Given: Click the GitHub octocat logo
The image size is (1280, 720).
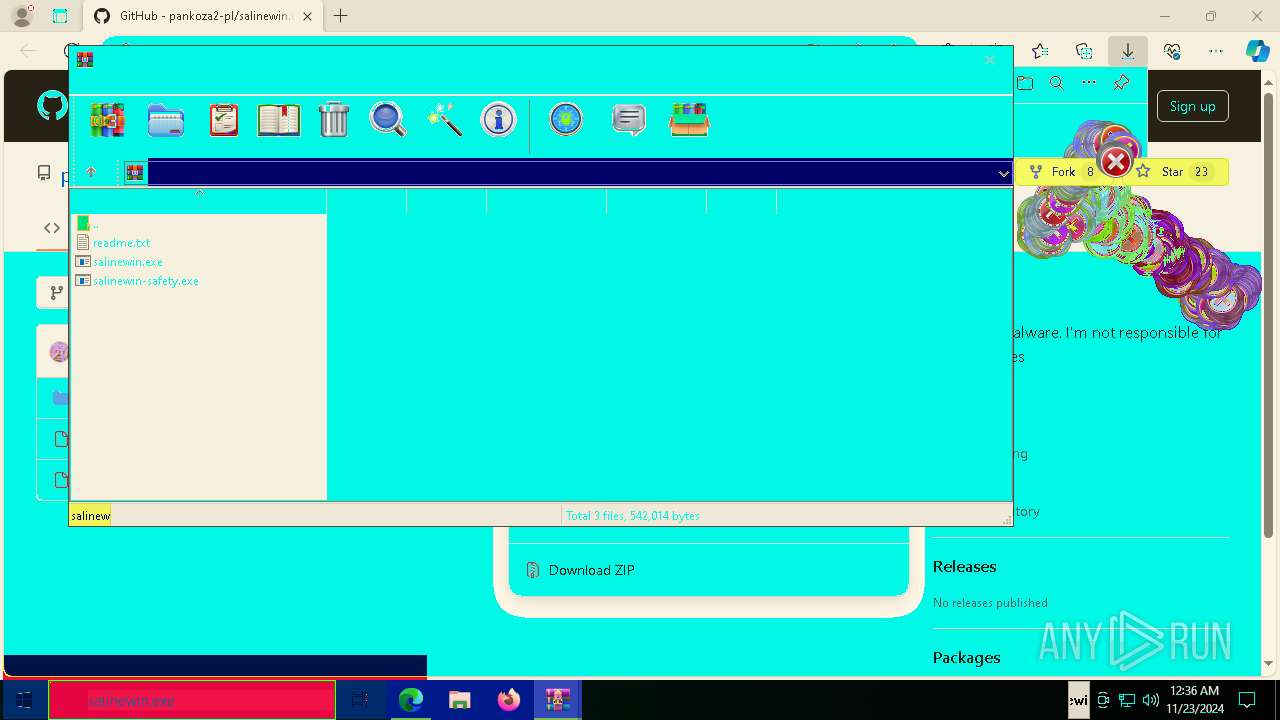Looking at the screenshot, I should pos(52,106).
